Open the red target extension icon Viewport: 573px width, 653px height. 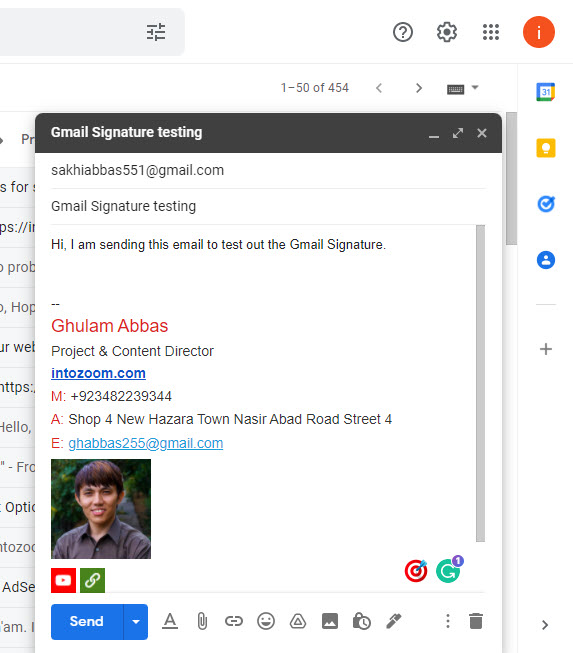pos(416,571)
